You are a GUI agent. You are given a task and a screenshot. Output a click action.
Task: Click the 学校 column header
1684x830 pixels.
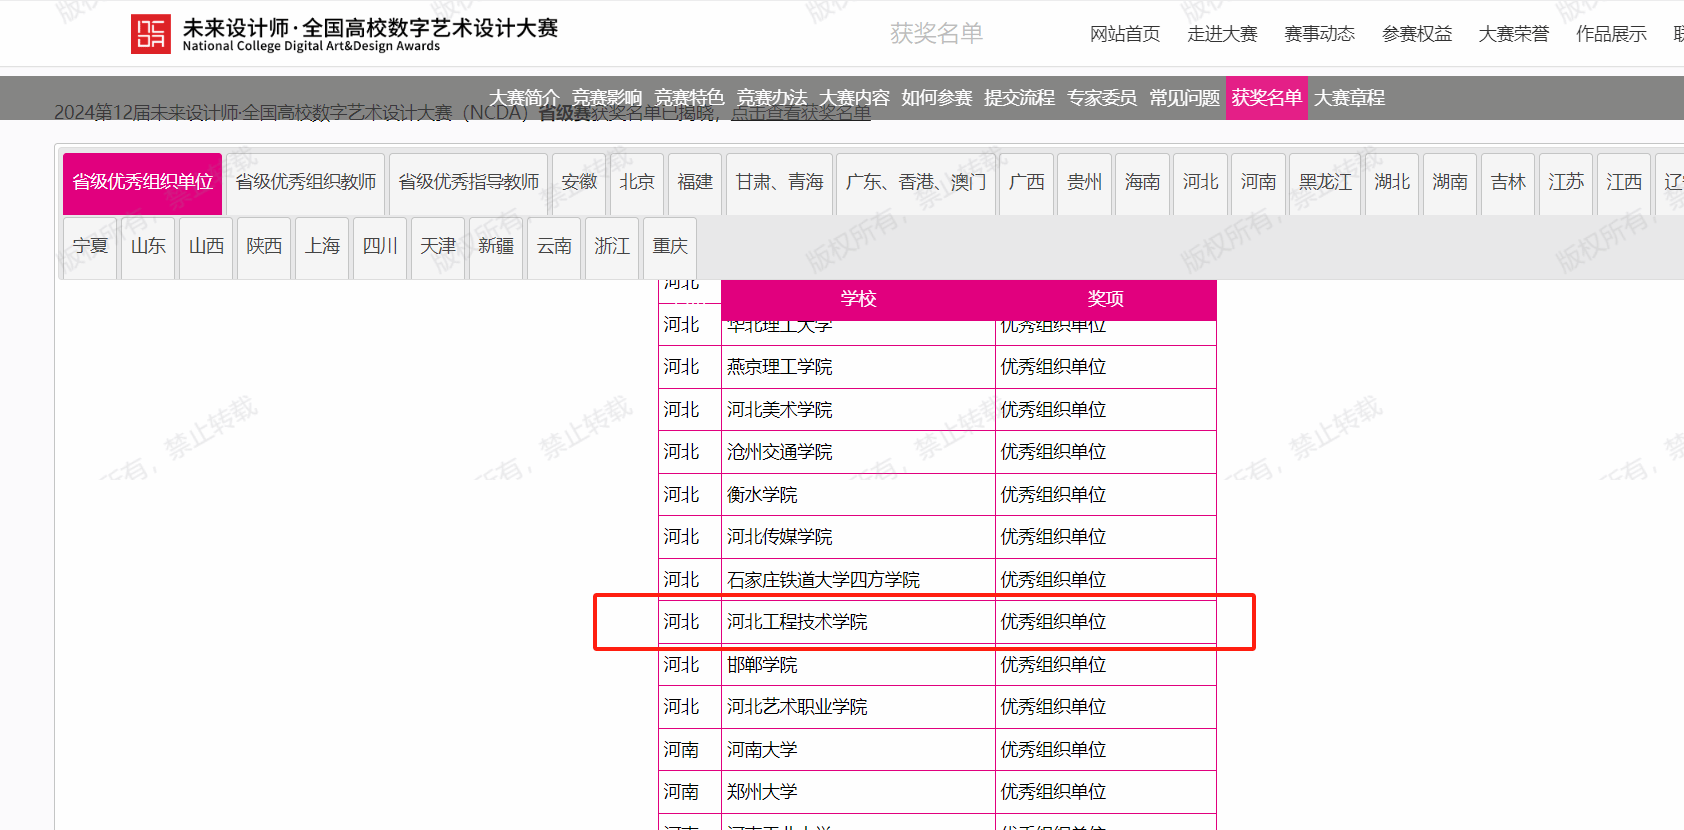click(858, 299)
